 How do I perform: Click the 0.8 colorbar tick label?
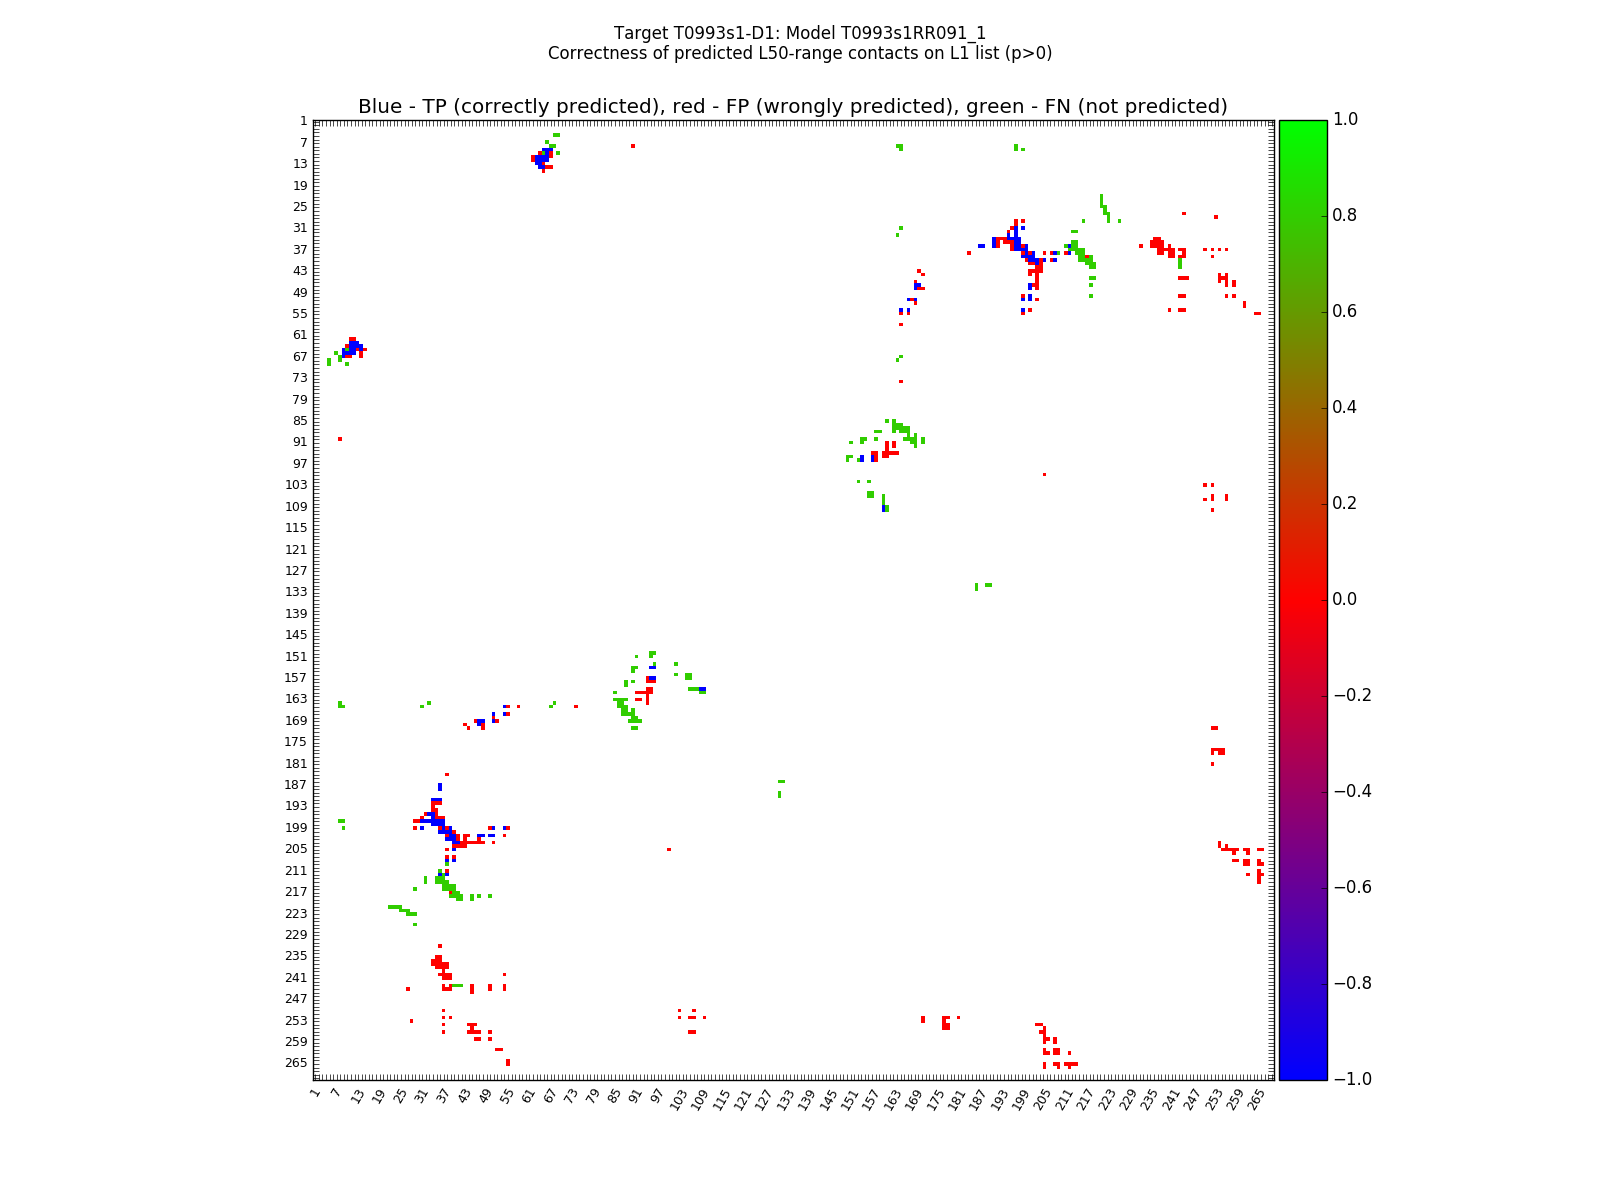tap(1345, 216)
